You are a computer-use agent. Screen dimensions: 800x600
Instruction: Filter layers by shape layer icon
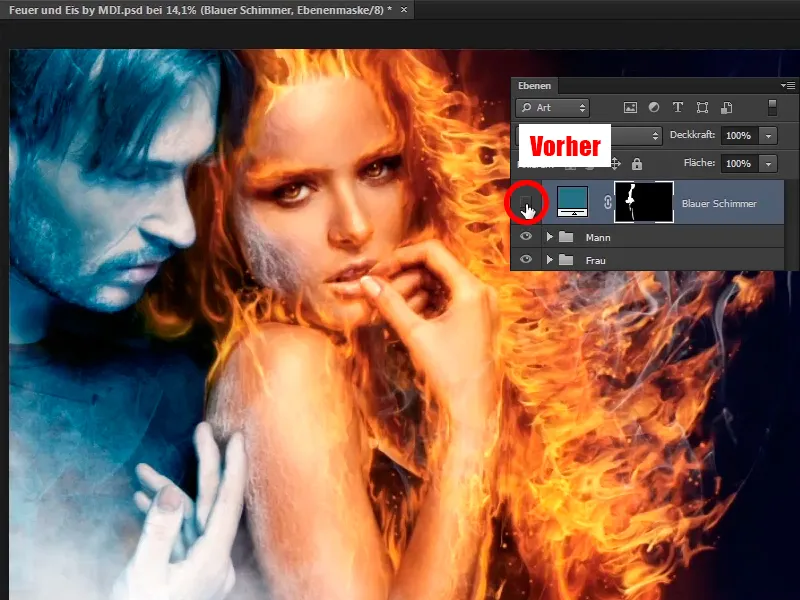point(702,108)
